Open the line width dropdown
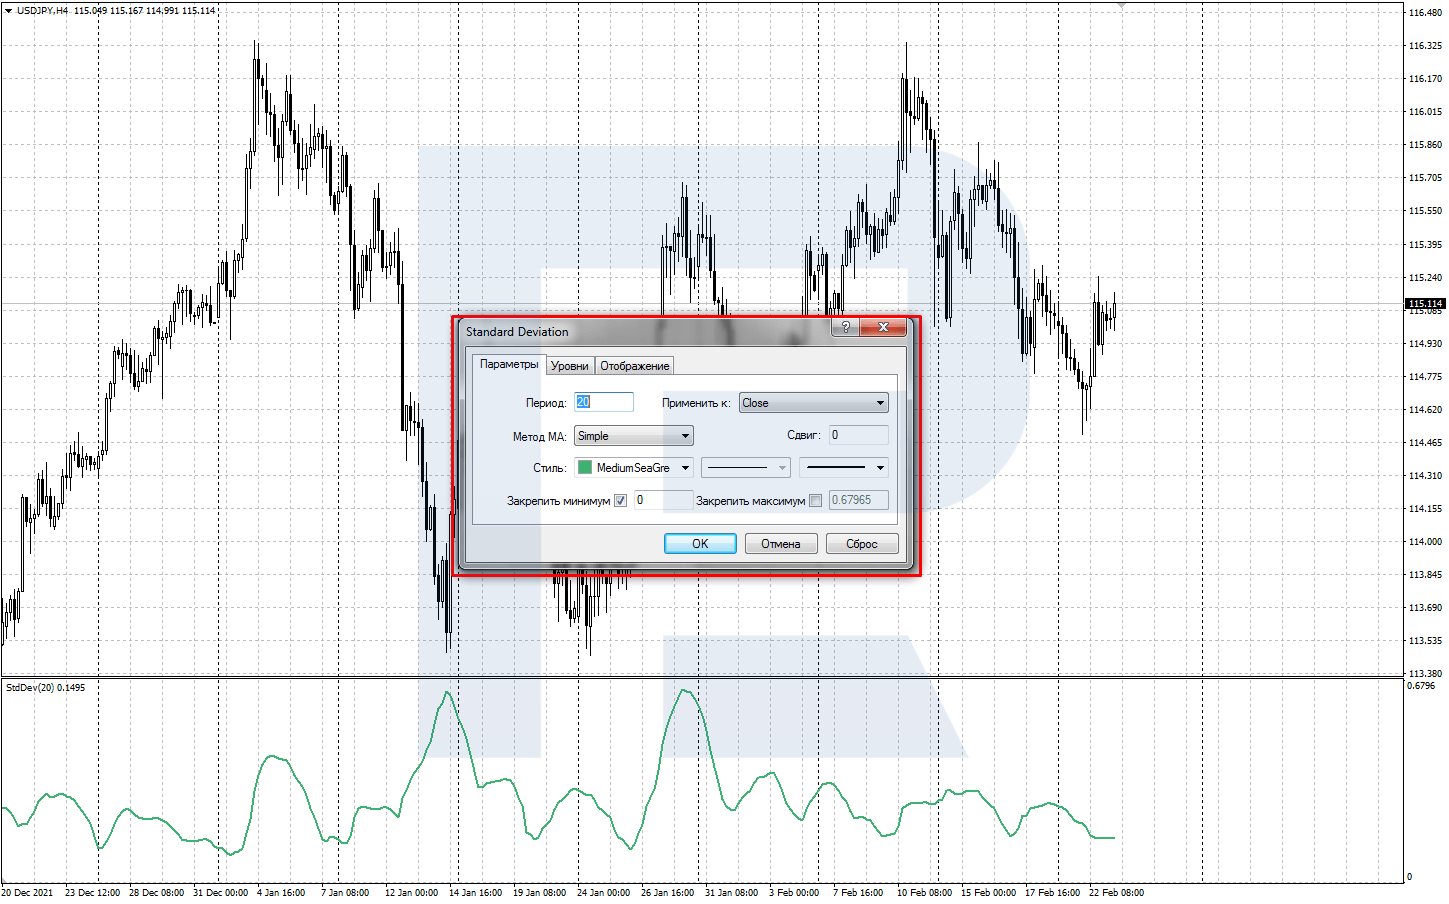The width and height of the screenshot is (1449, 904). (x=843, y=467)
